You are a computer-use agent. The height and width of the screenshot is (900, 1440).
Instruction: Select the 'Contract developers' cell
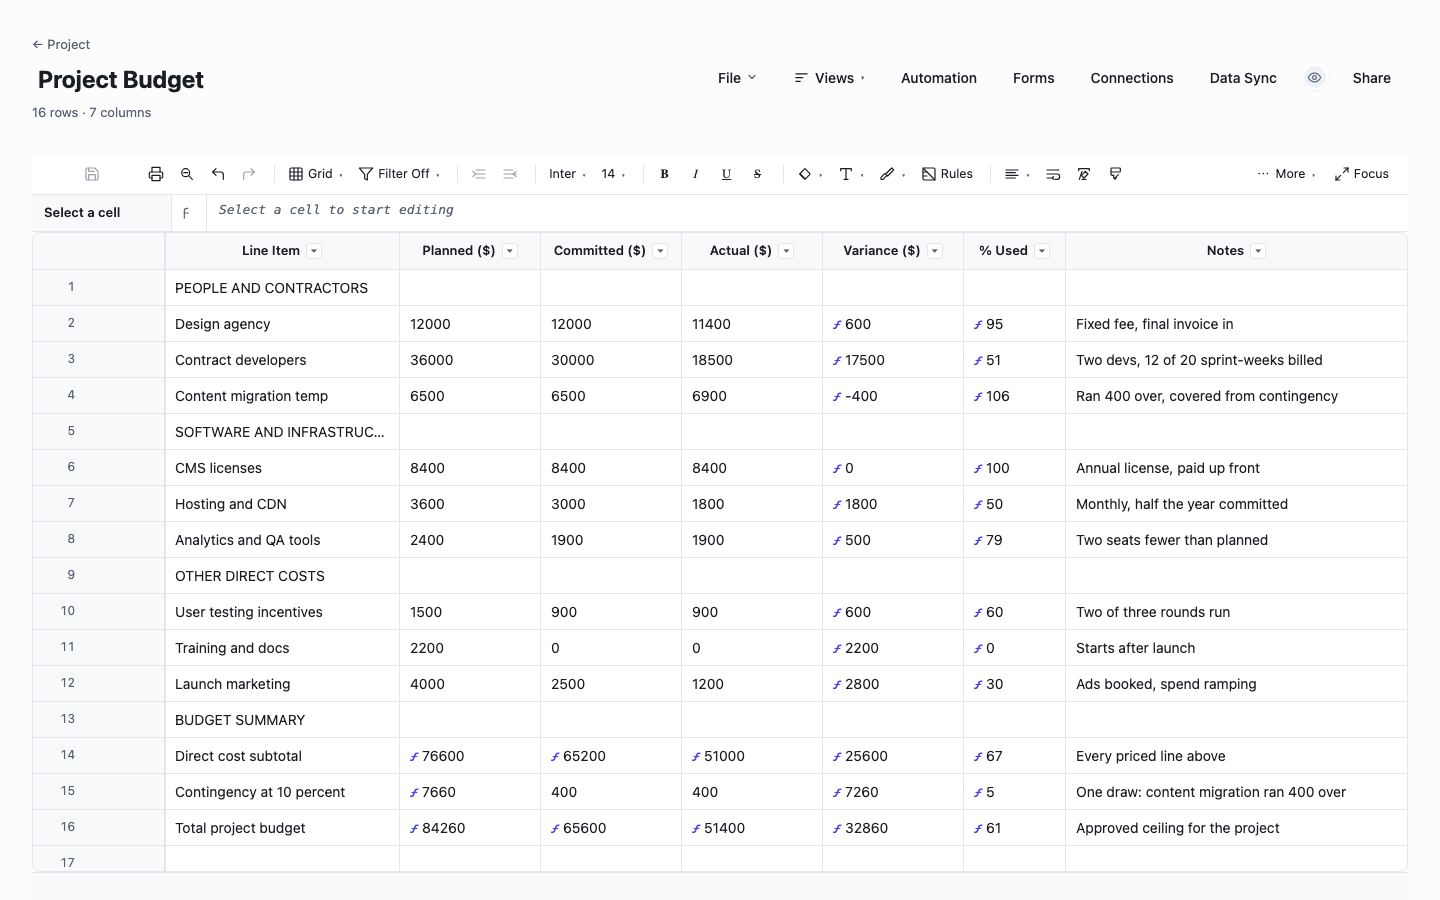click(282, 360)
